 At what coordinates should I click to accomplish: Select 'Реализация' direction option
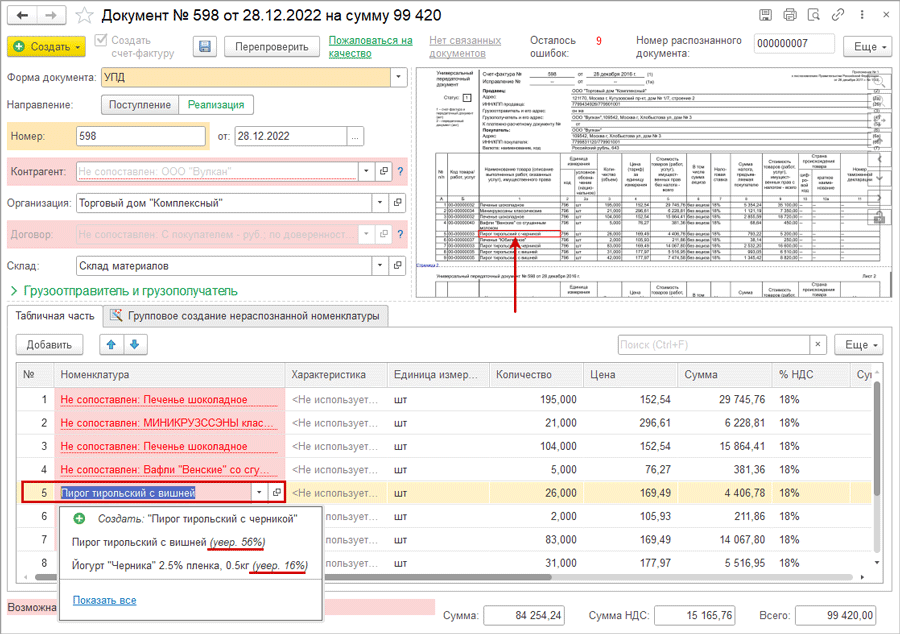click(x=214, y=105)
